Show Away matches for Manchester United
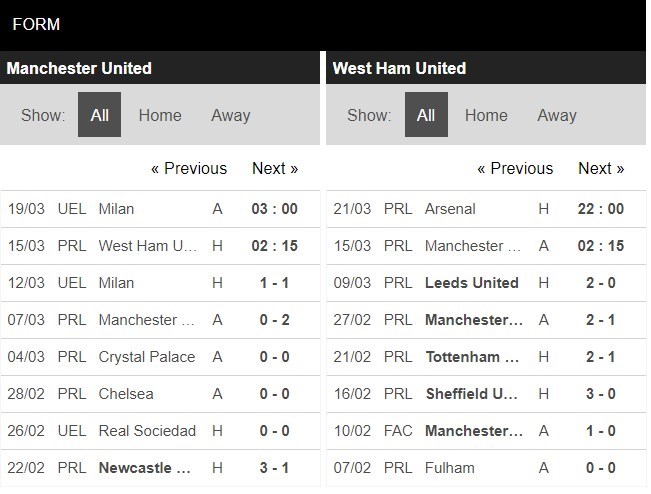The image size is (651, 494). tap(230, 115)
